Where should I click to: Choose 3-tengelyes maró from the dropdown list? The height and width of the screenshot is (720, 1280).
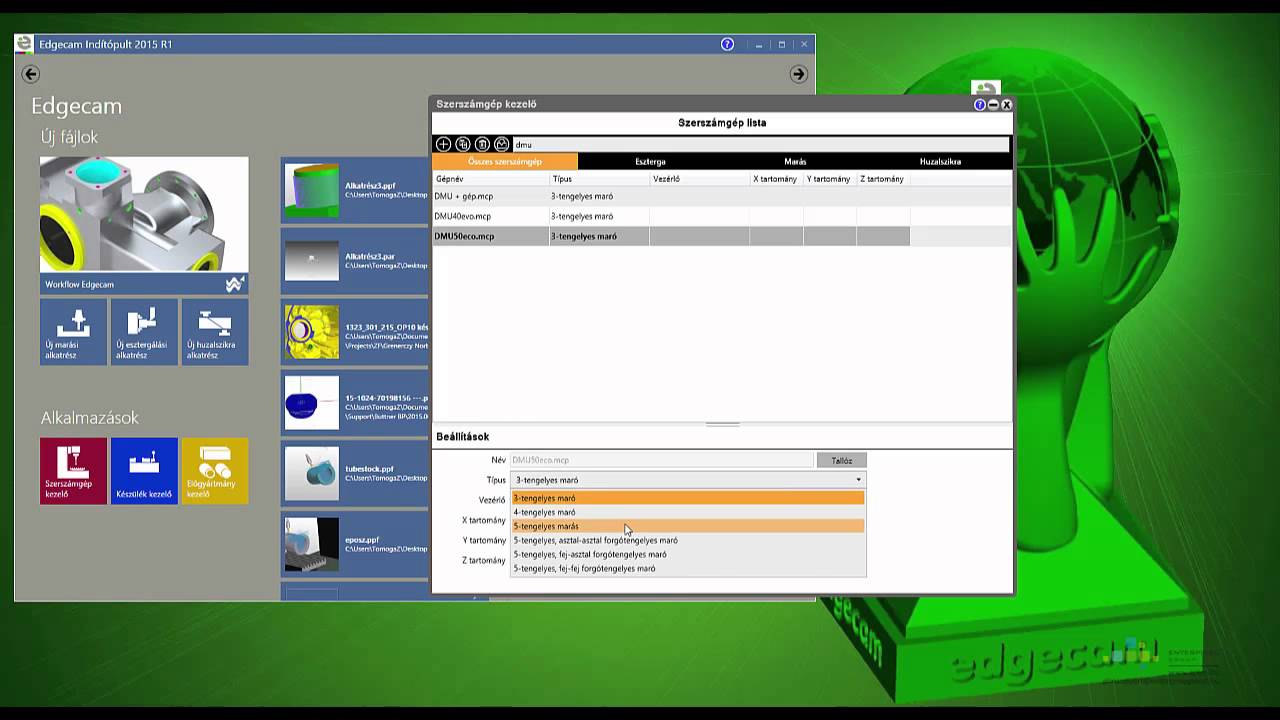click(x=688, y=498)
